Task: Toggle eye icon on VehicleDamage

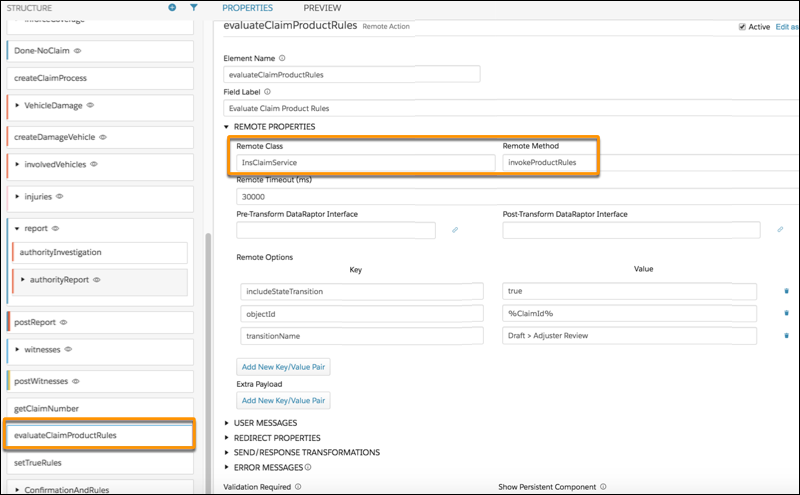Action: pyautogui.click(x=90, y=105)
